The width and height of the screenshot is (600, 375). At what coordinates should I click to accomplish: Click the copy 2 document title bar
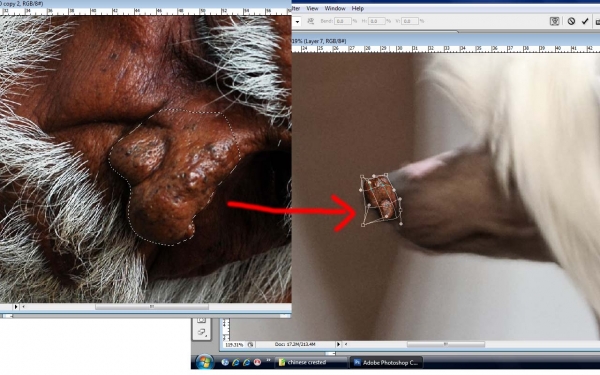(145, 4)
